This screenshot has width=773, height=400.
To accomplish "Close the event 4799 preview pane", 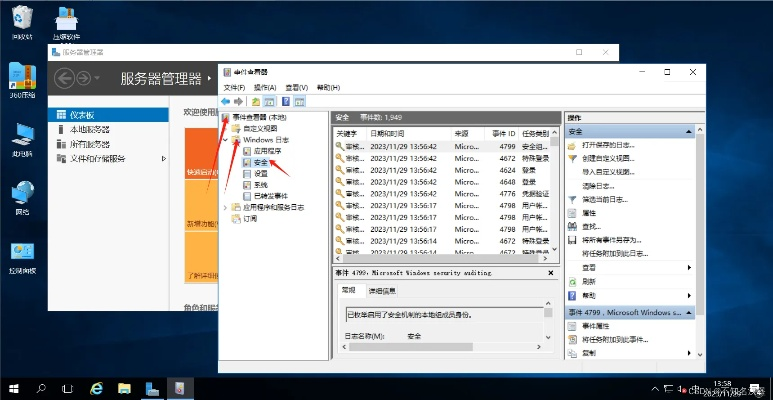I will pos(551,273).
